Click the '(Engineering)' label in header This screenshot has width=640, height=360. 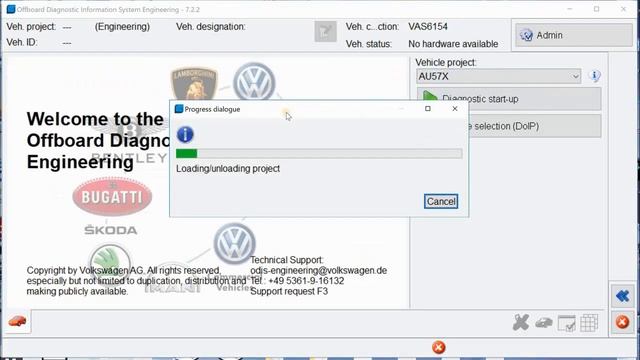tap(122, 27)
